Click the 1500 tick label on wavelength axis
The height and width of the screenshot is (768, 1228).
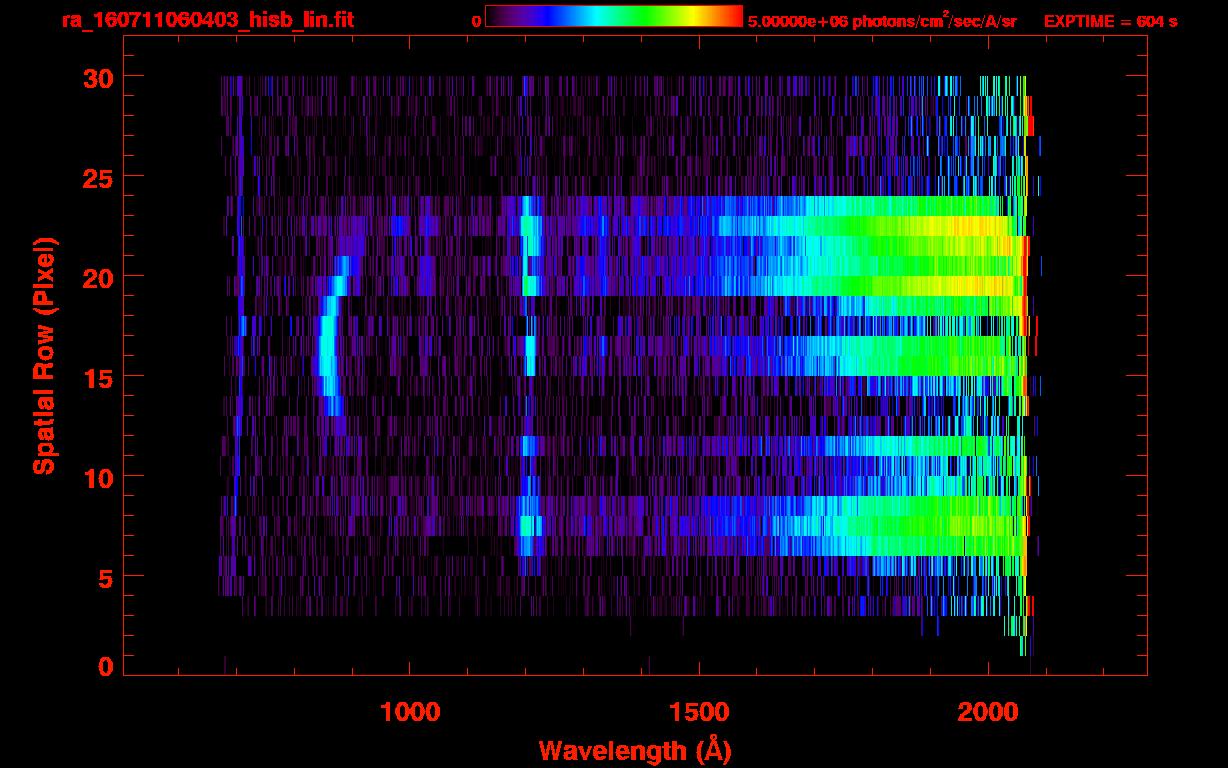(x=698, y=711)
